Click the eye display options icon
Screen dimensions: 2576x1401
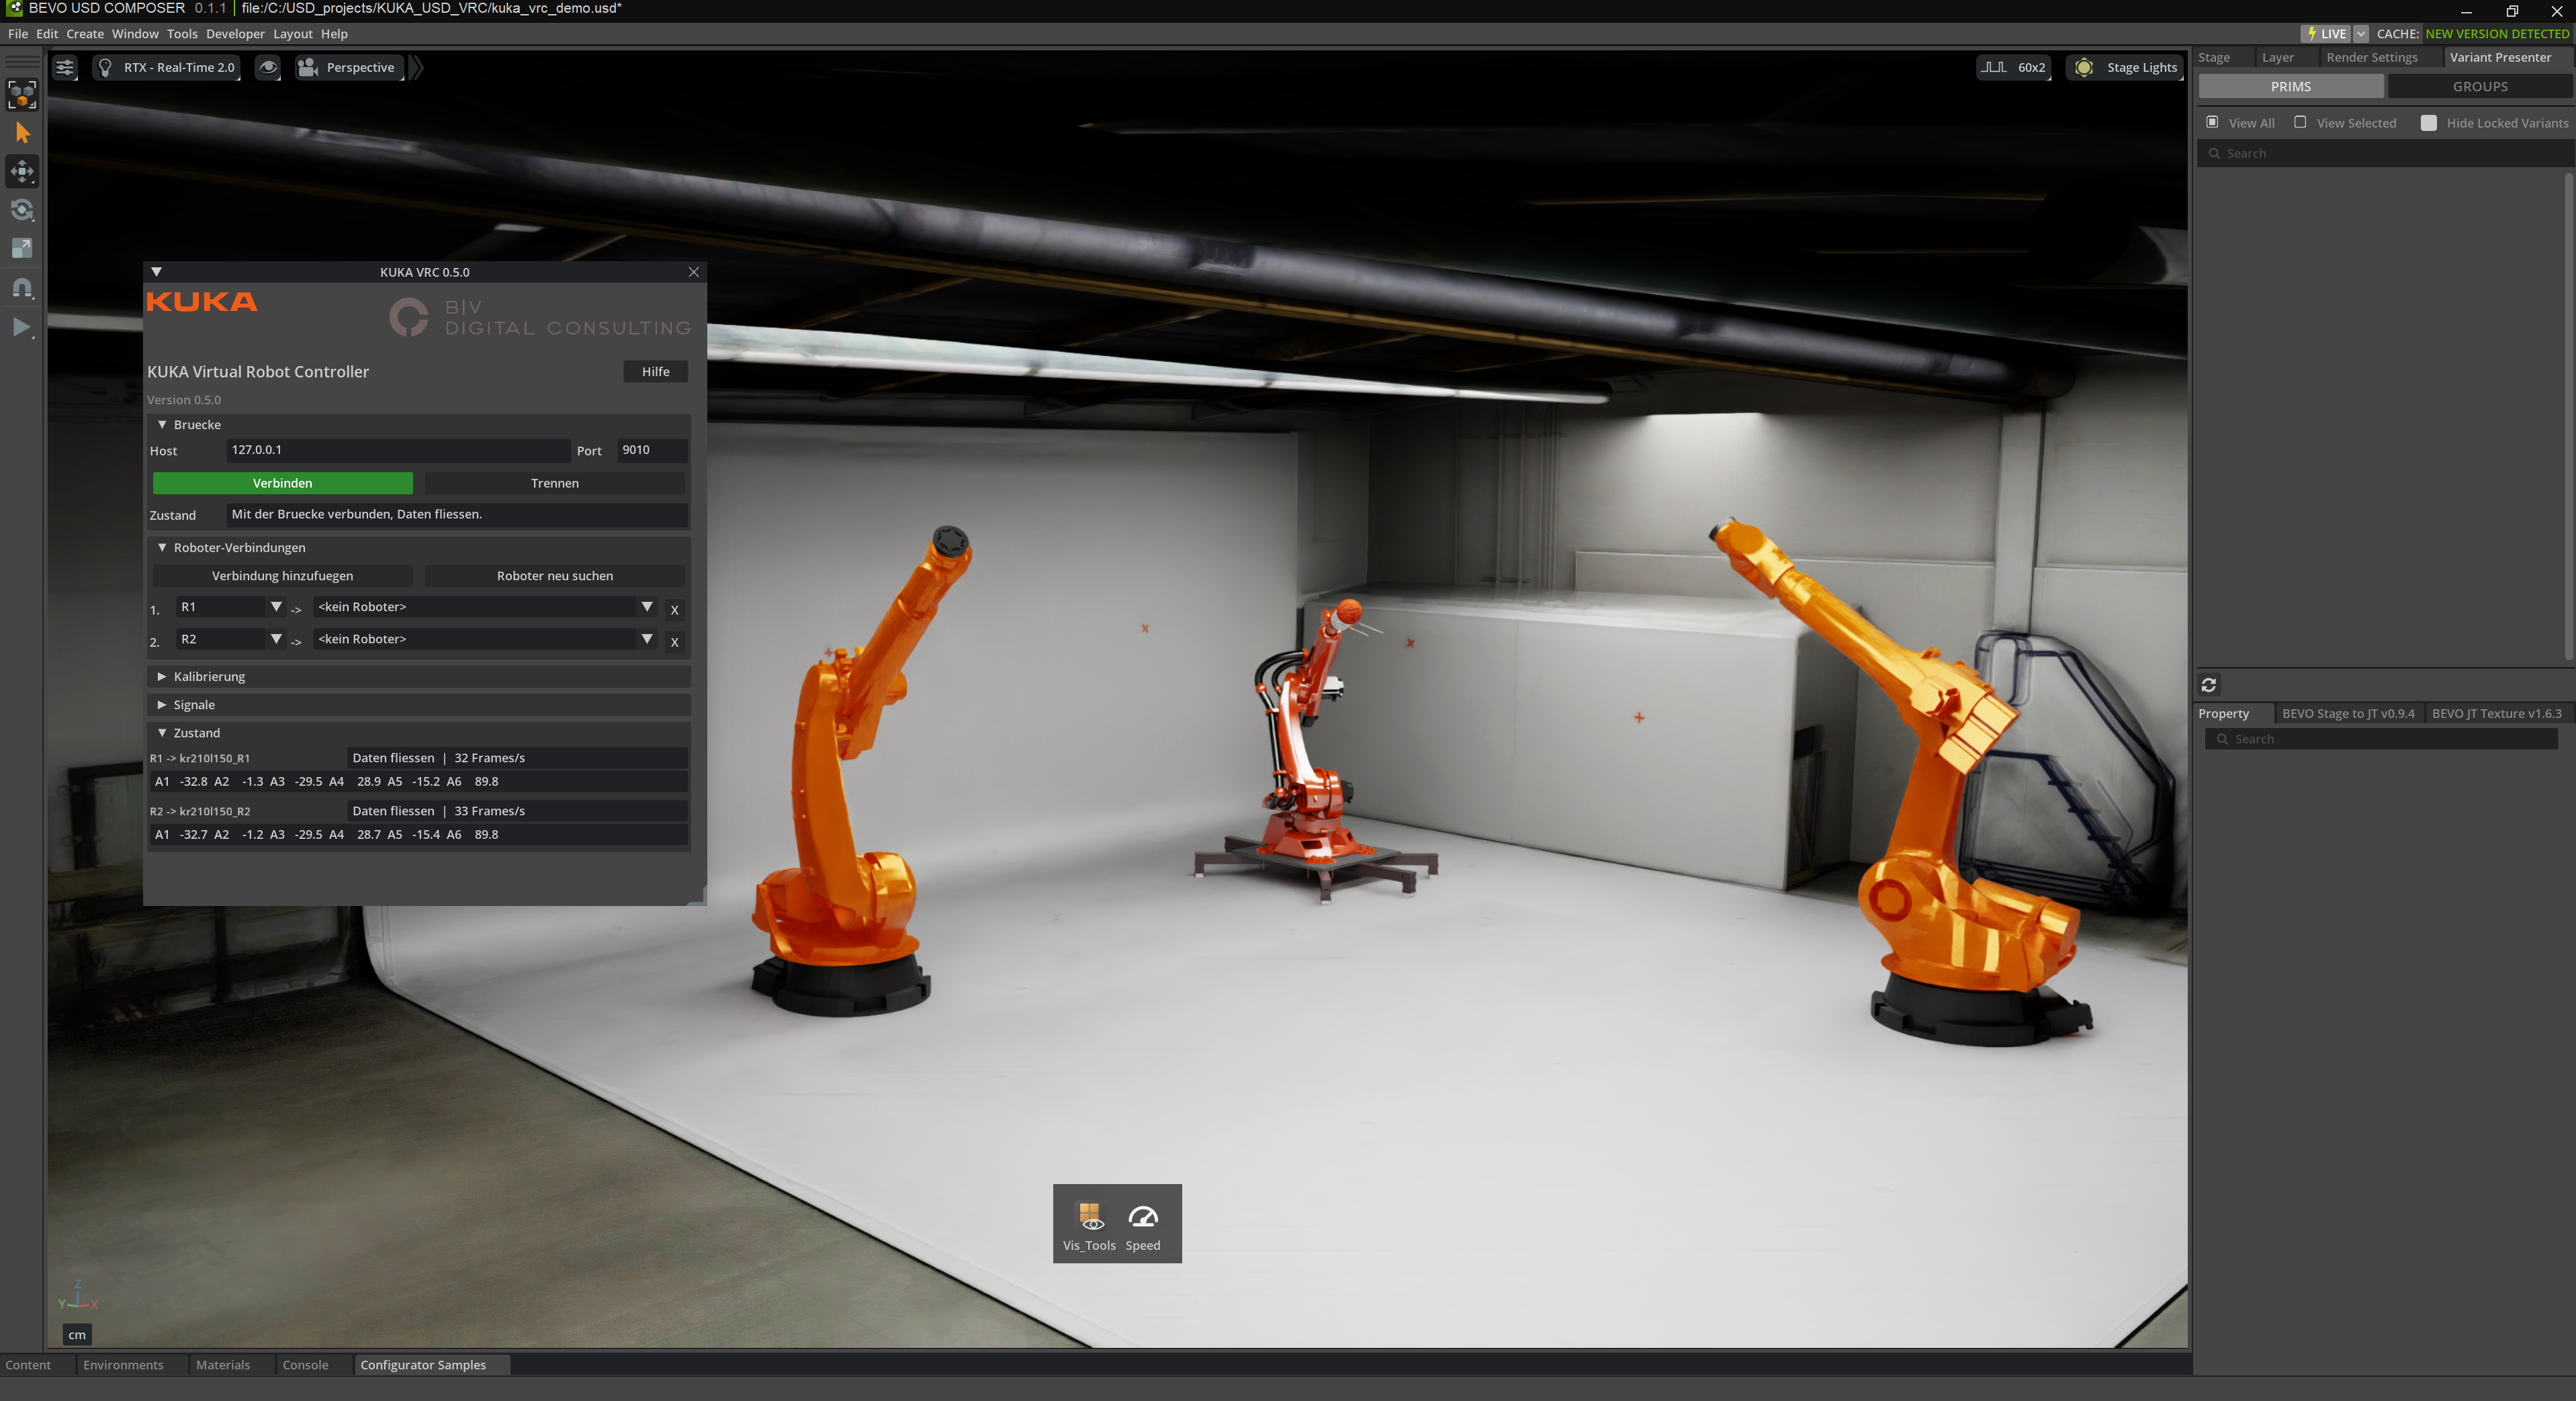click(268, 68)
